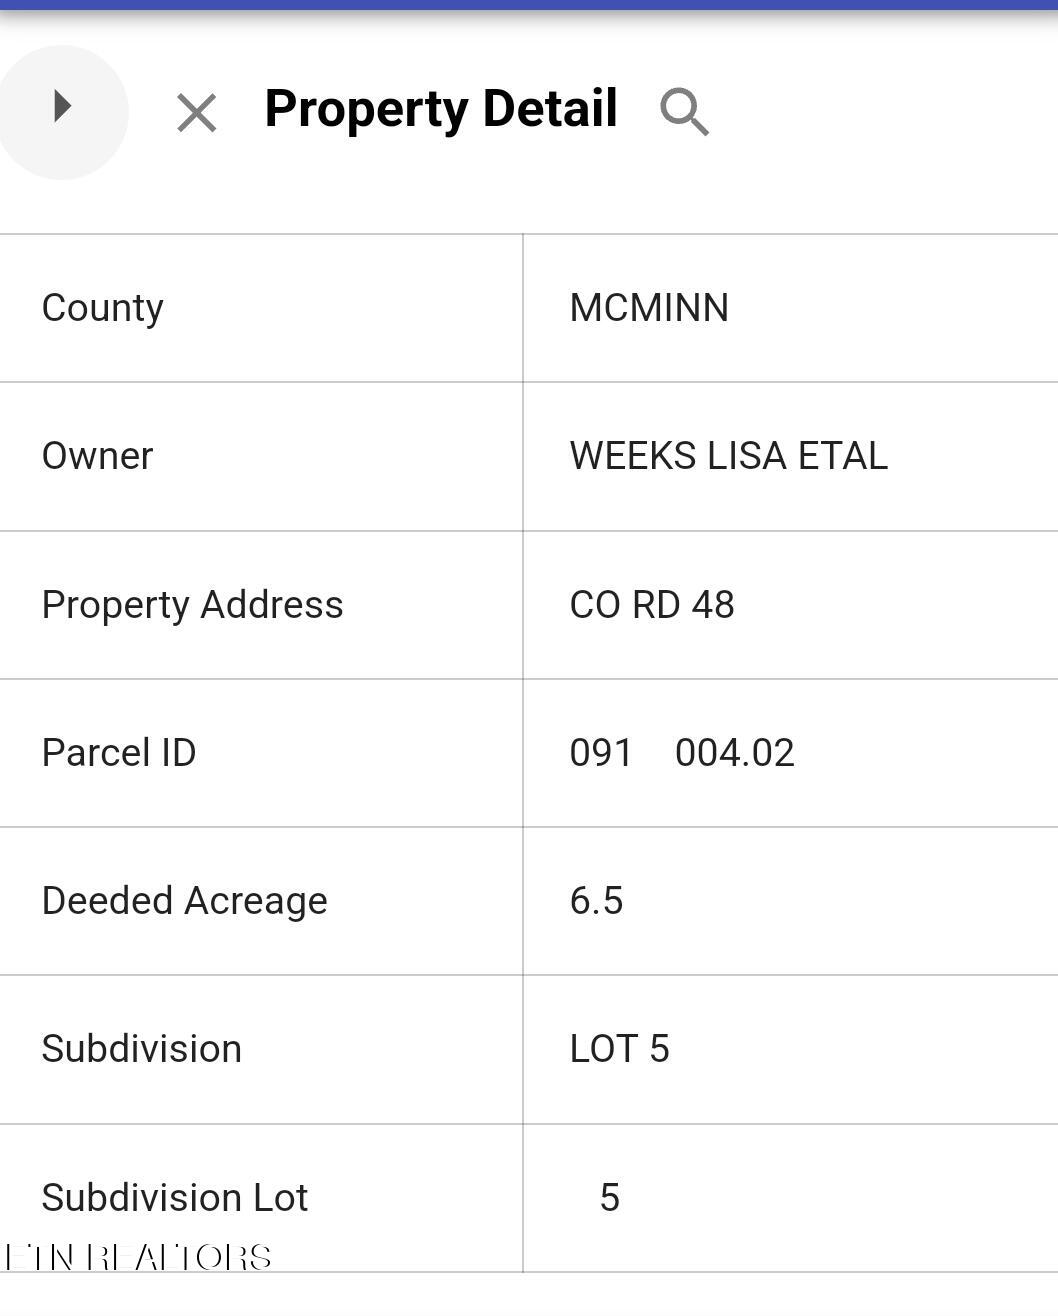
Task: Click the blue top header bar
Action: click(x=529, y=4)
